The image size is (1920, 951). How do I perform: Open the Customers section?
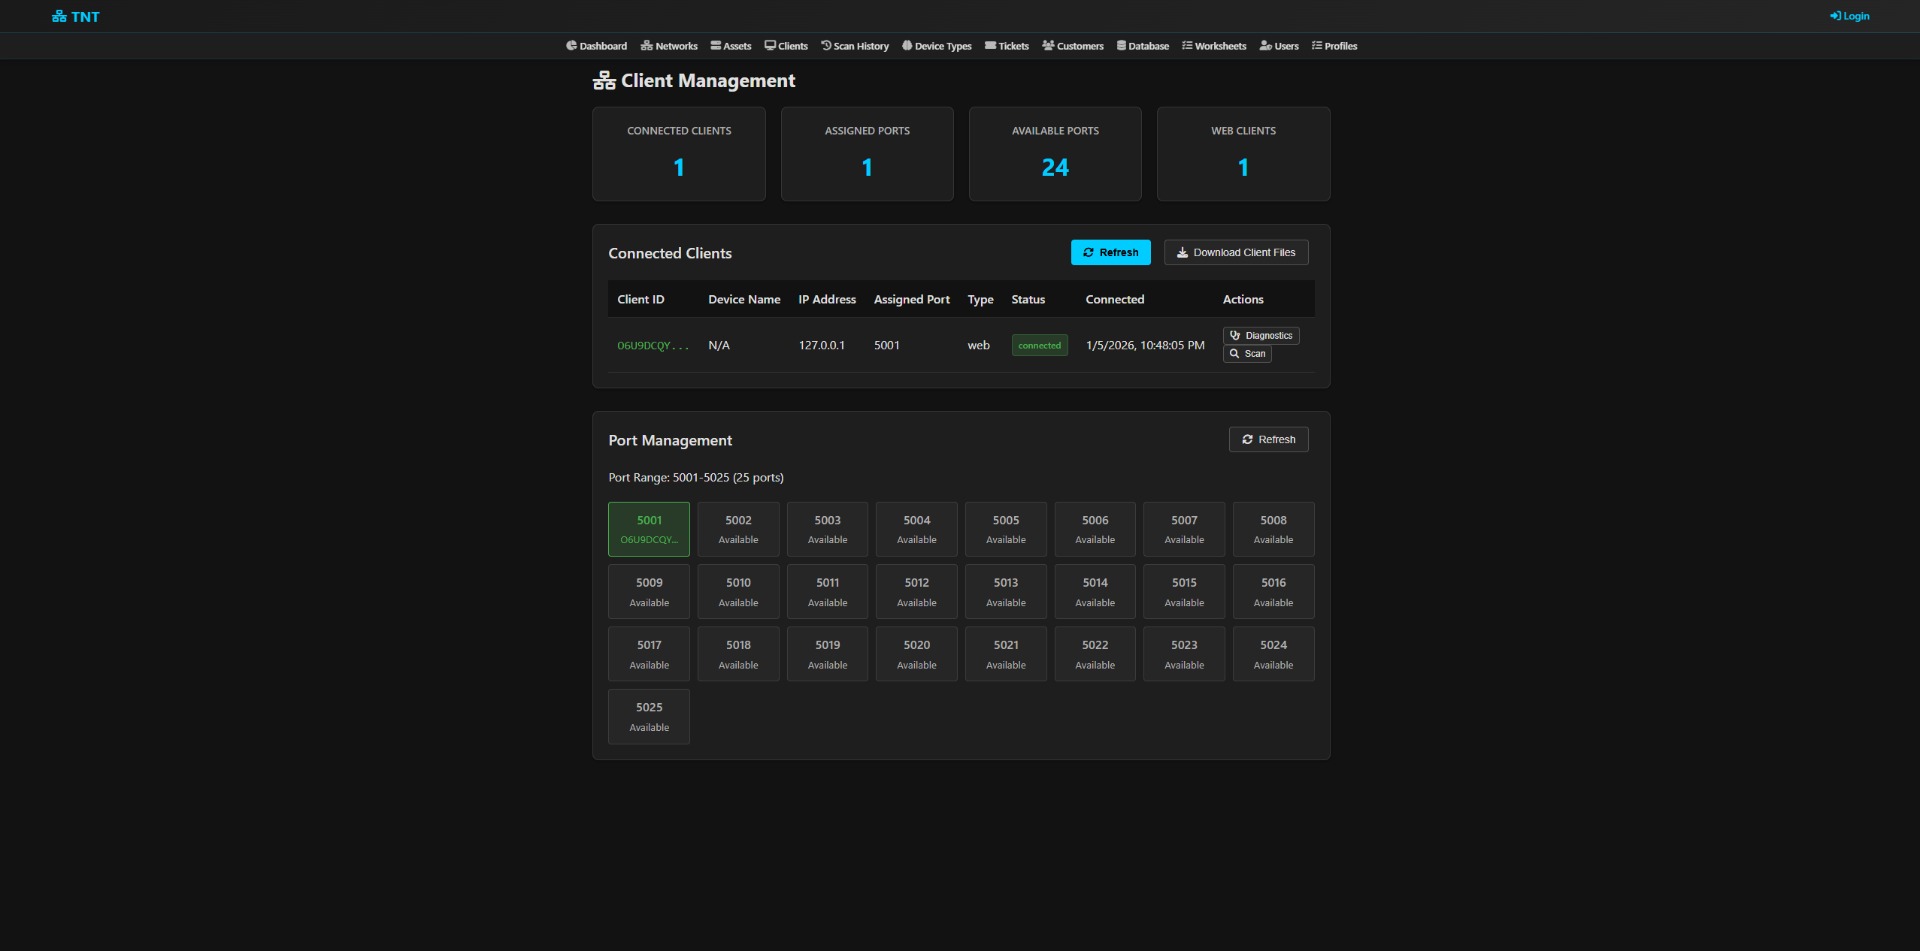coord(1073,46)
